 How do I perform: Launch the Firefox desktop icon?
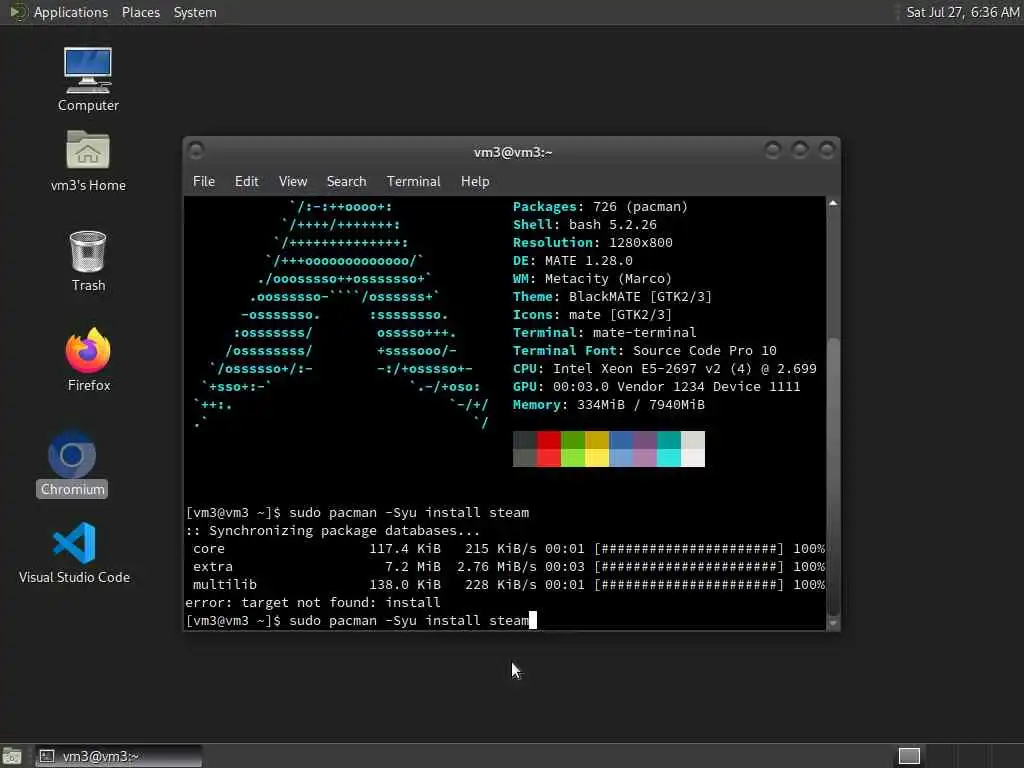point(88,360)
